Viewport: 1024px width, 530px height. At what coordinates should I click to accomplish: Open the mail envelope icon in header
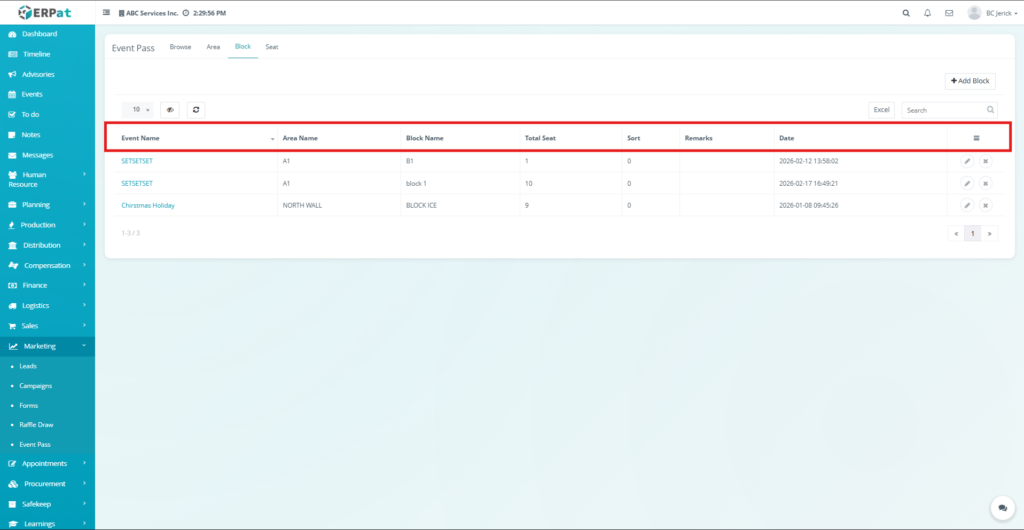(948, 13)
